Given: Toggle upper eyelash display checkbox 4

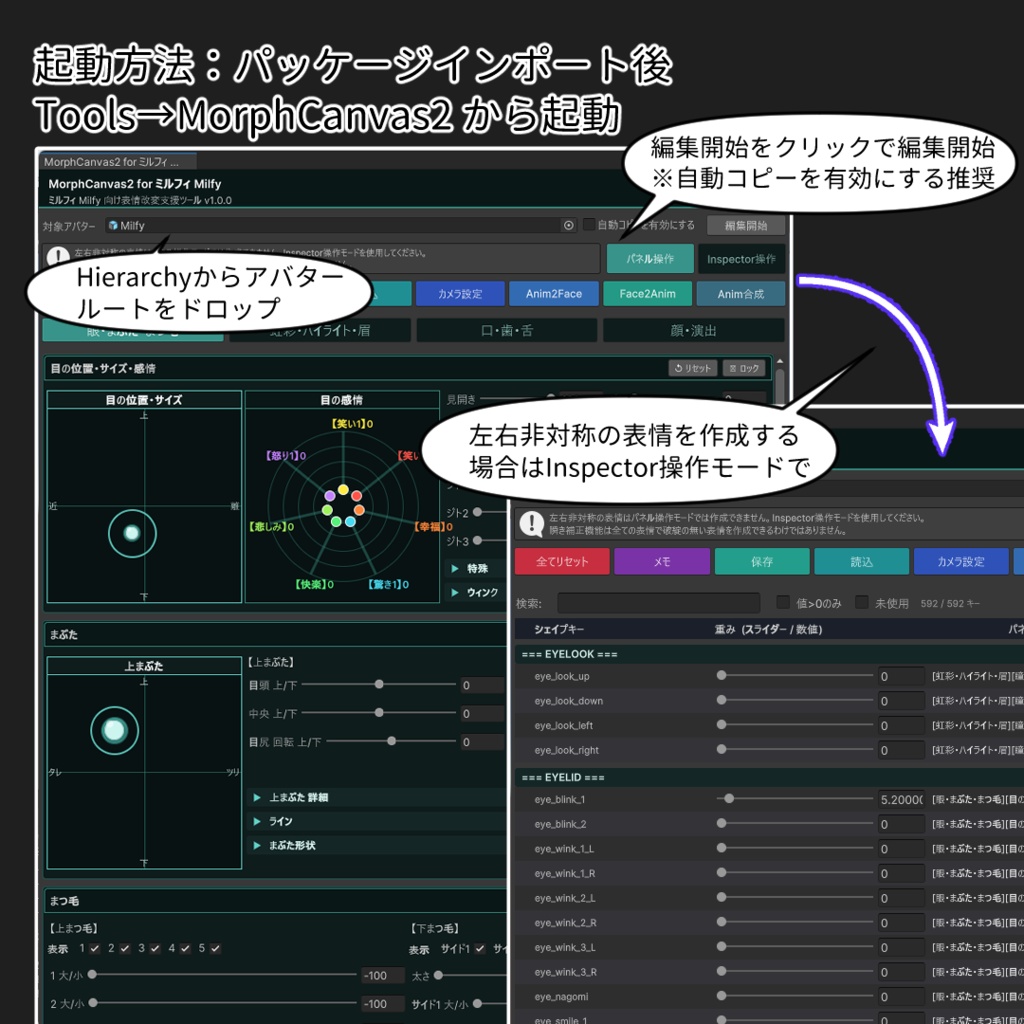Looking at the screenshot, I should pos(185,948).
